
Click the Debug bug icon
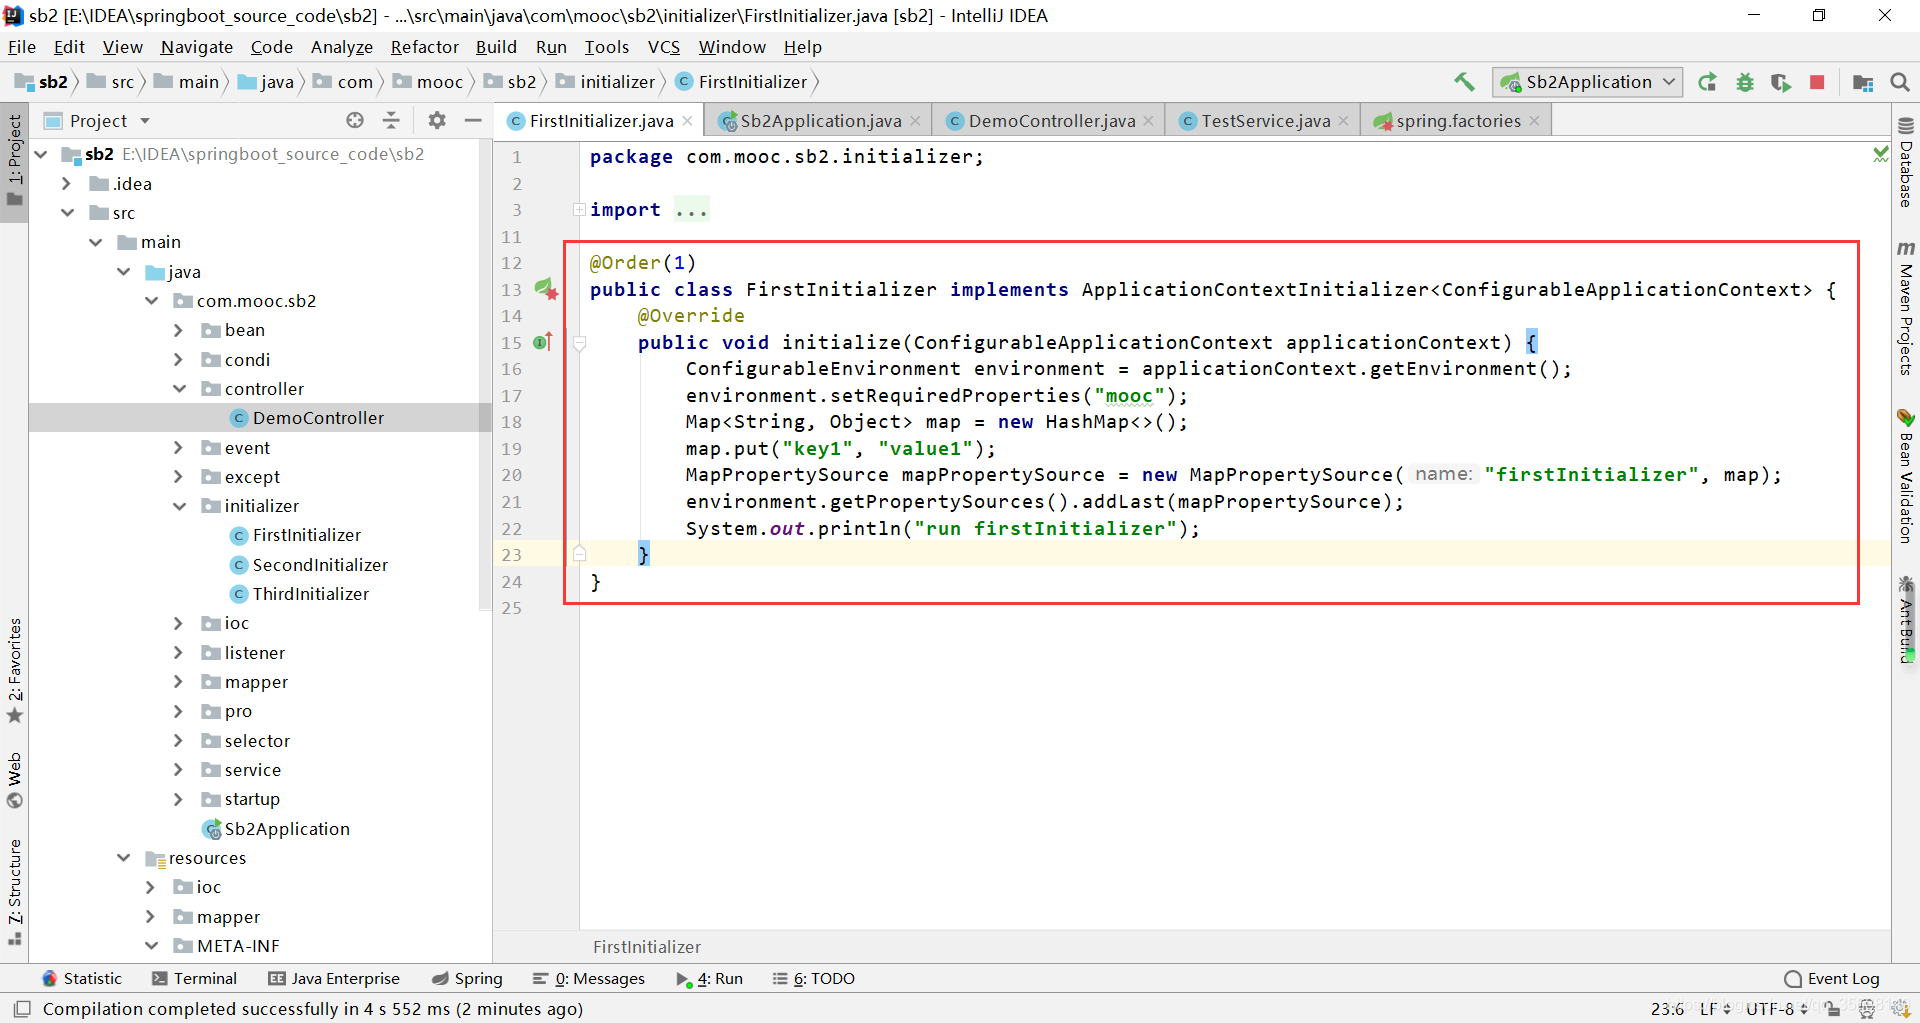[x=1745, y=82]
